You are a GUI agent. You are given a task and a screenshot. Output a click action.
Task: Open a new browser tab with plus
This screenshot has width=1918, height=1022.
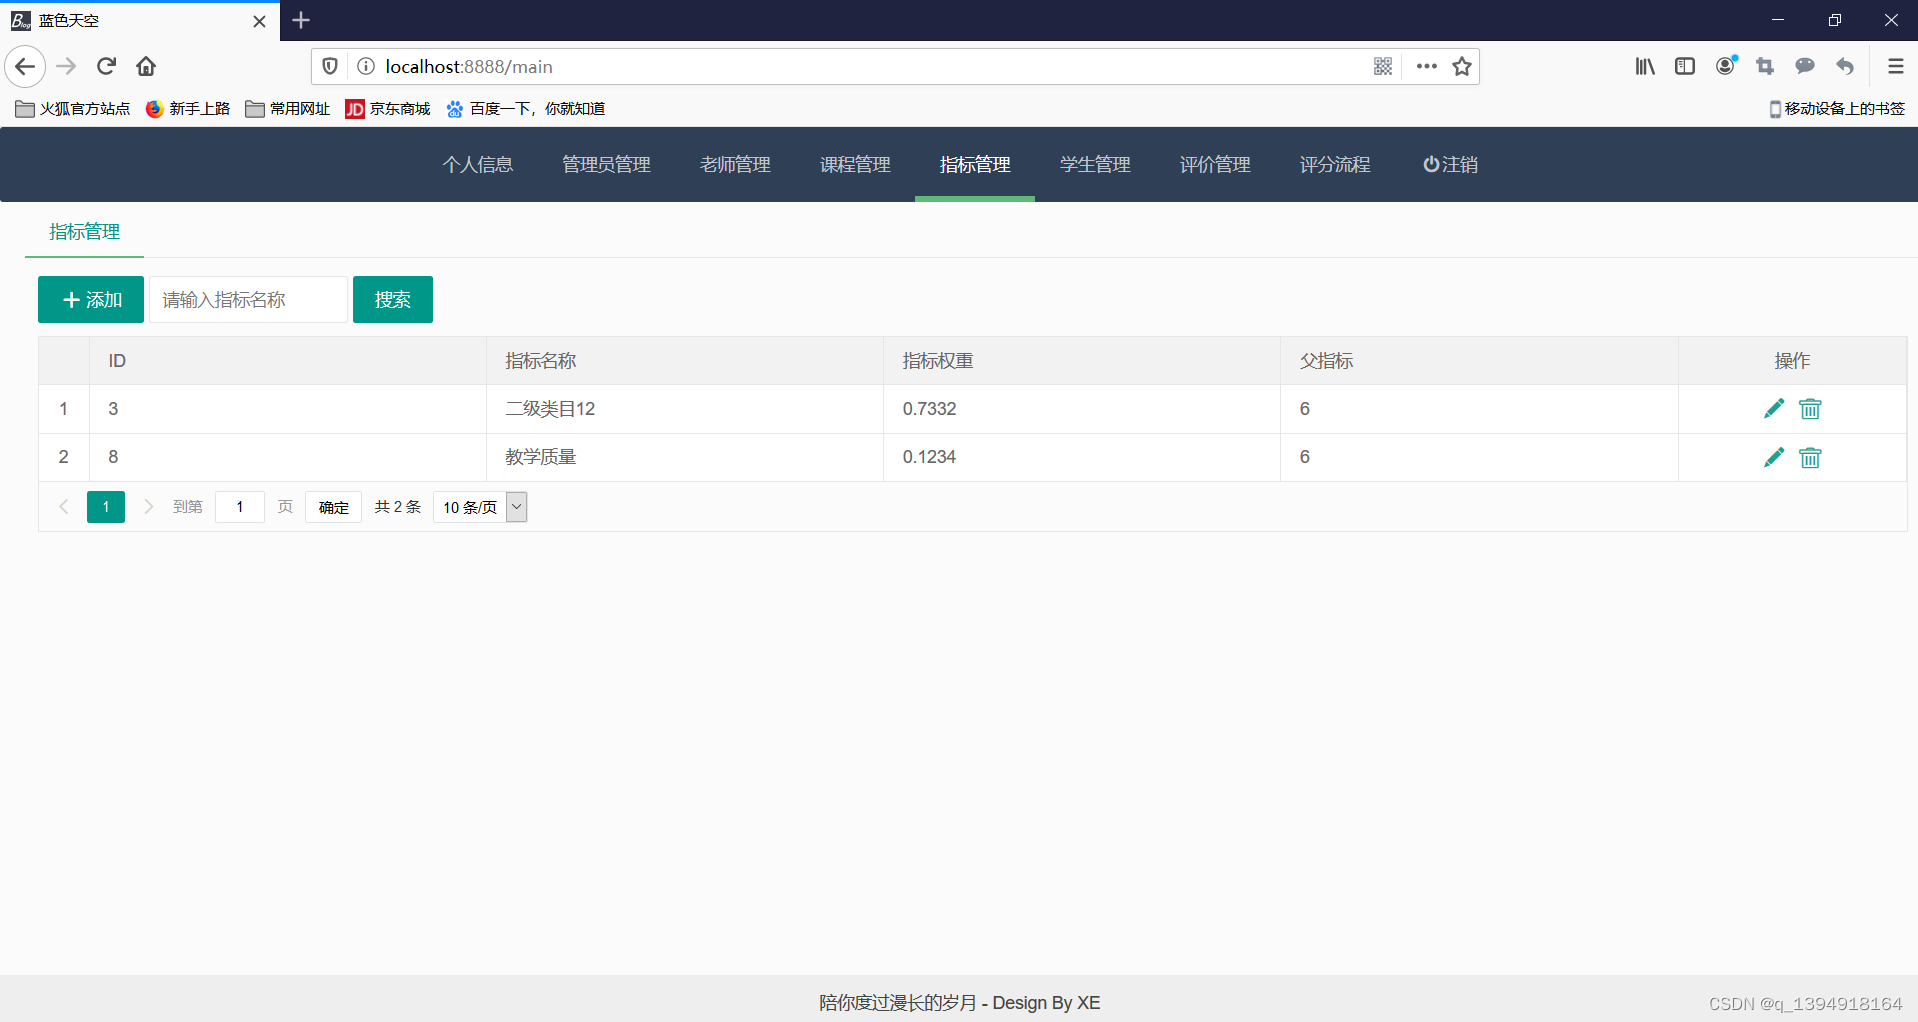pos(301,20)
